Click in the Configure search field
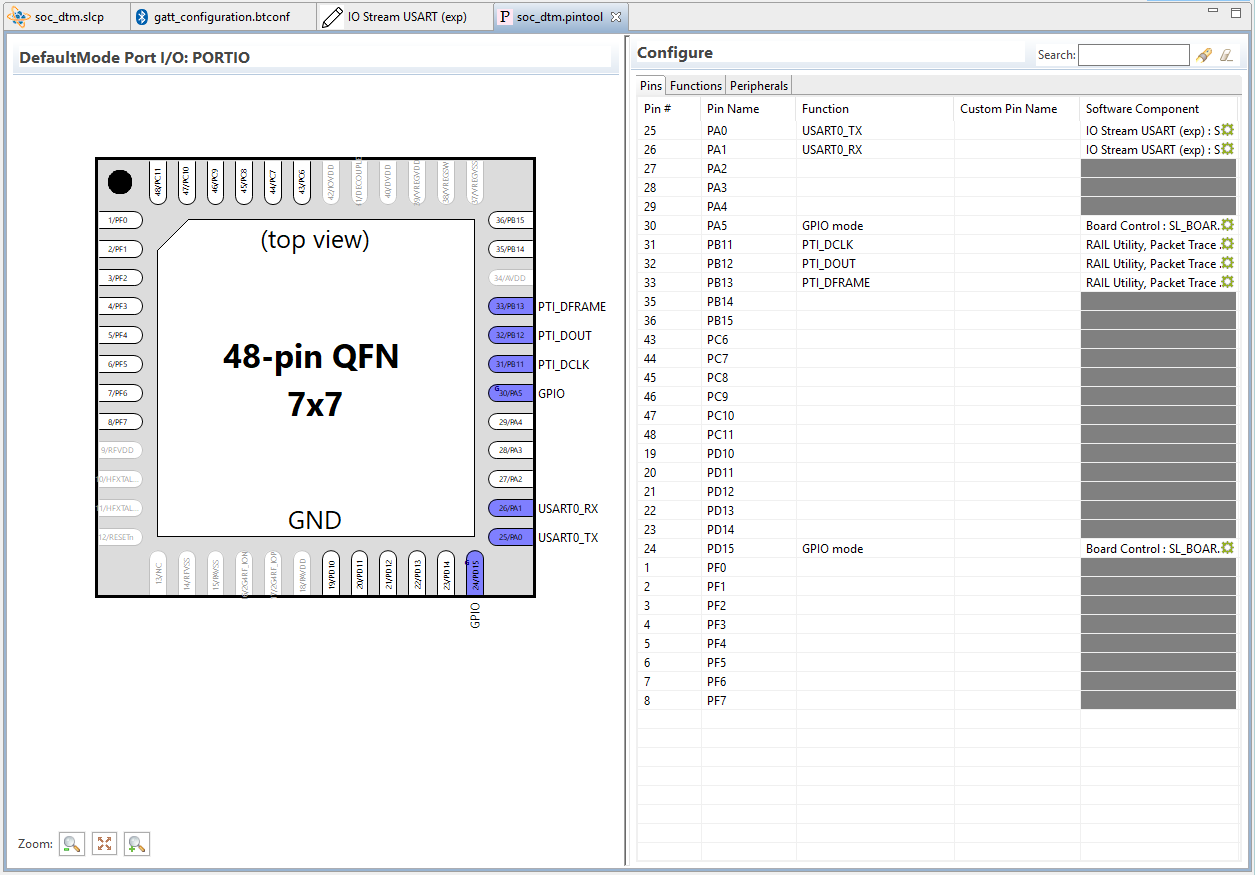This screenshot has height=875, width=1255. (x=1133, y=55)
